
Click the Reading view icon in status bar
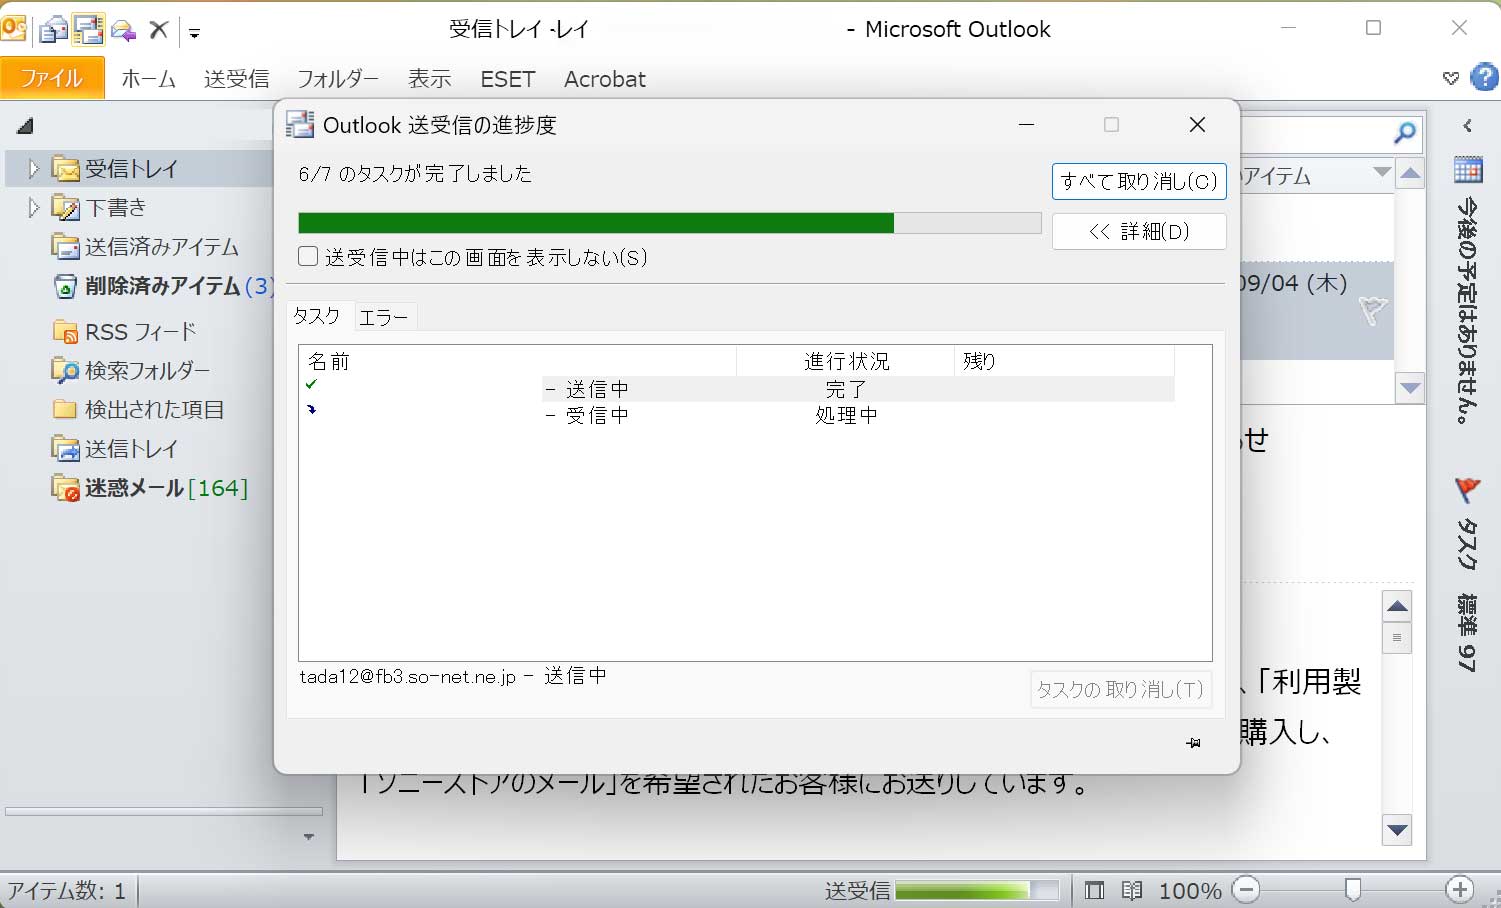tap(1132, 890)
